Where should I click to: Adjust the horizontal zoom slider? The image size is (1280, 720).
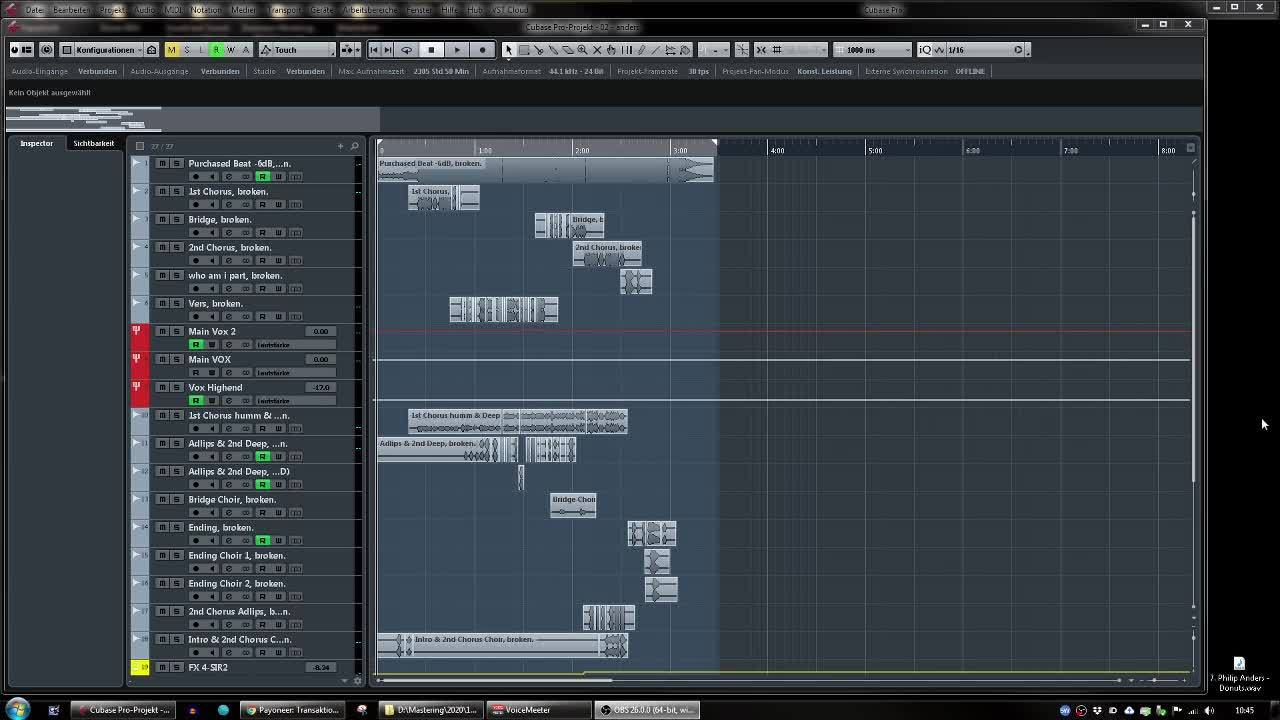pos(1153,680)
